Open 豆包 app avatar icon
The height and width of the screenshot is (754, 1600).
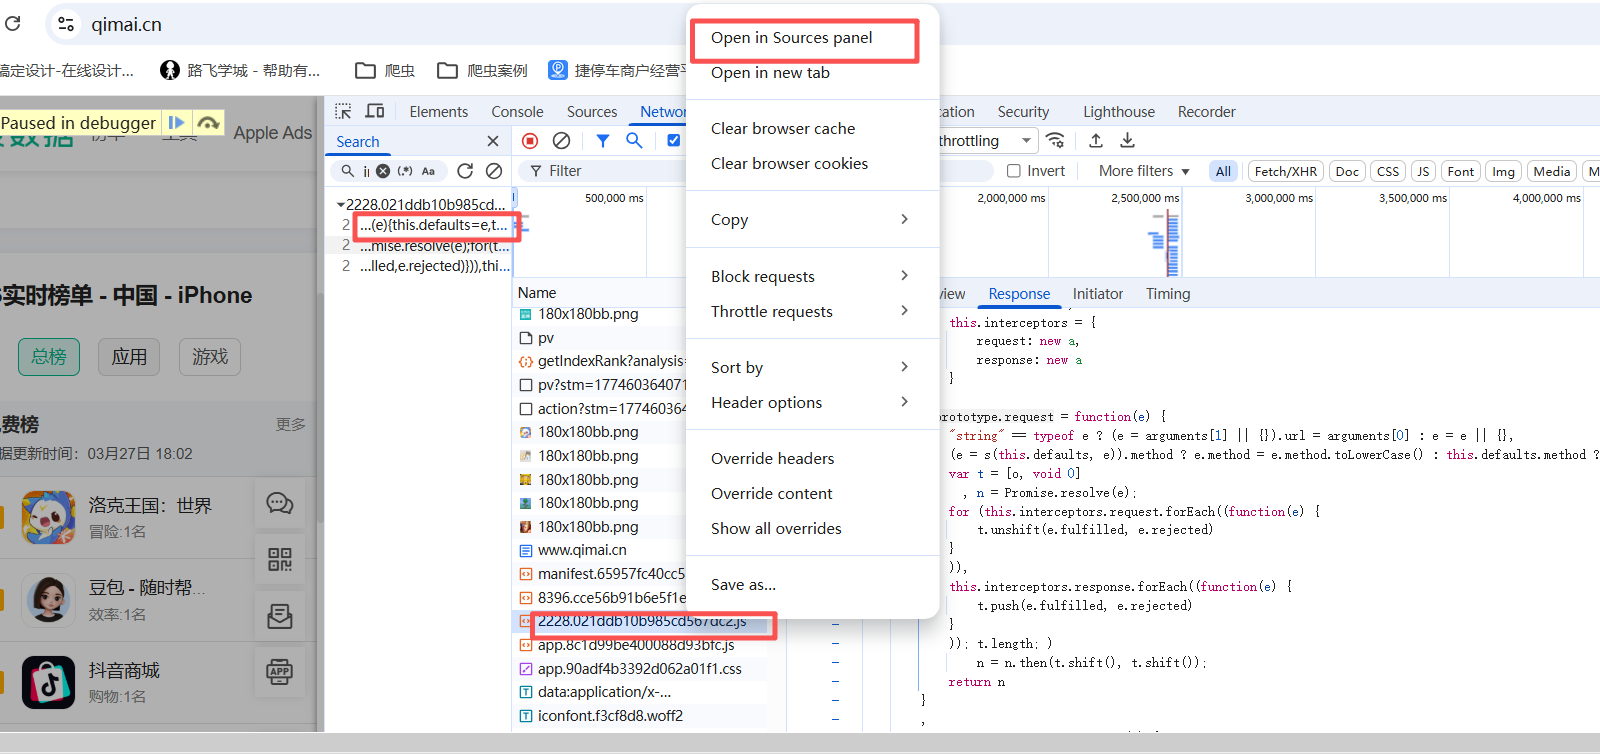[49, 599]
